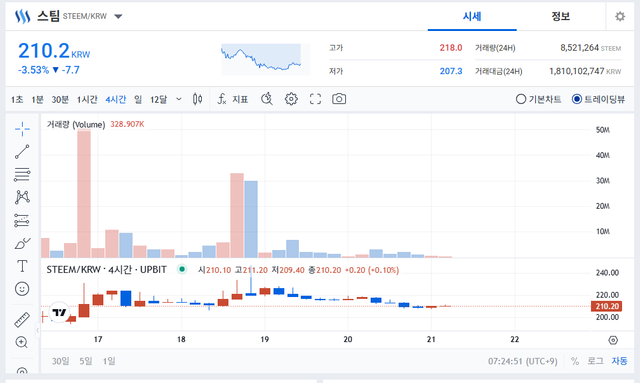Select the trend line drawing tool

point(22,151)
